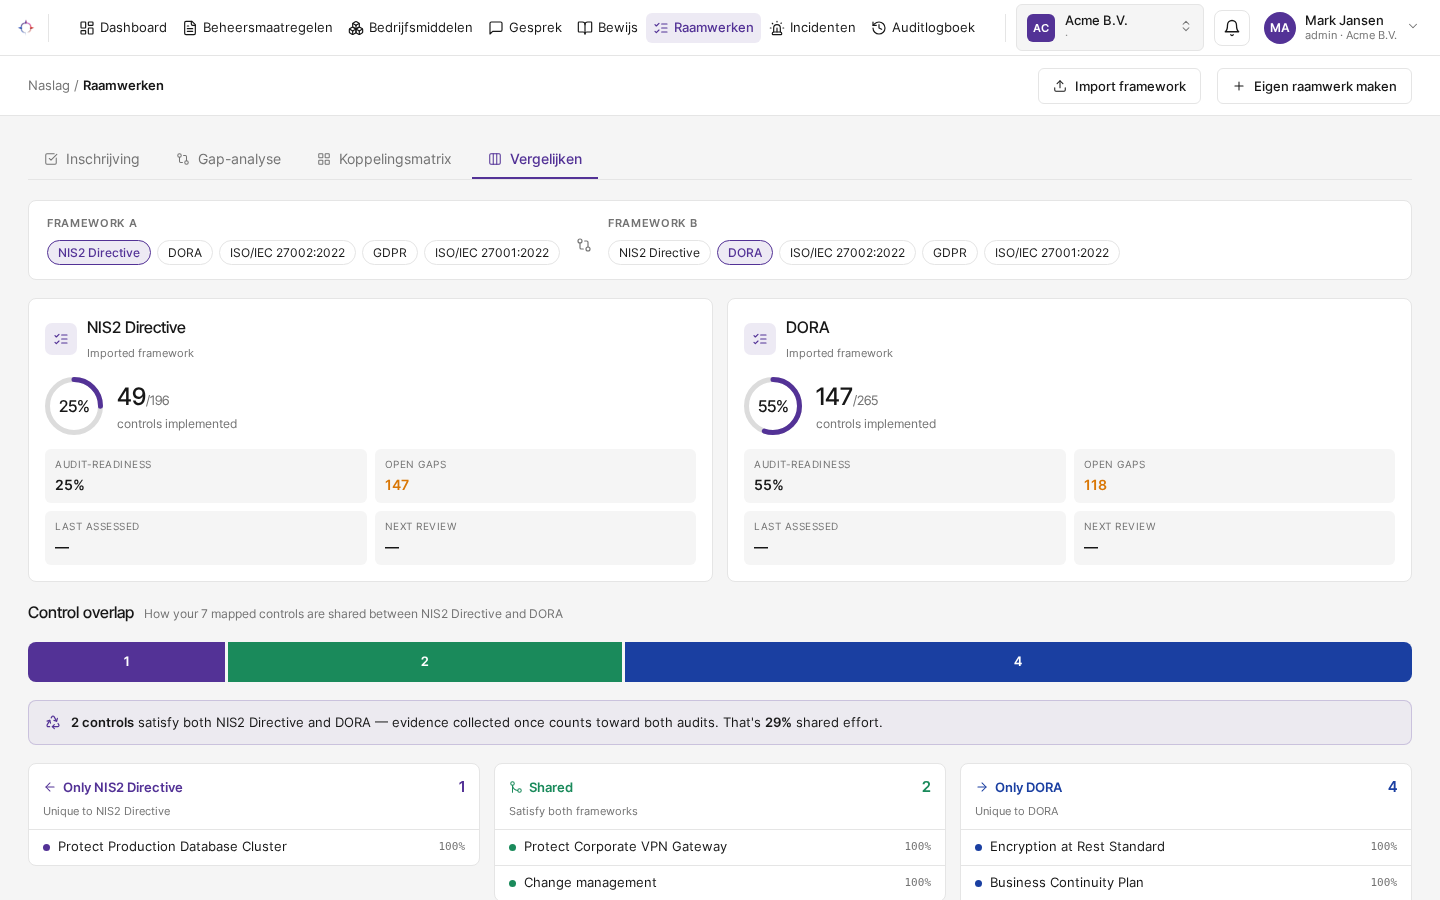Choose DORA for Framework A
This screenshot has height=900, width=1440.
coord(185,253)
